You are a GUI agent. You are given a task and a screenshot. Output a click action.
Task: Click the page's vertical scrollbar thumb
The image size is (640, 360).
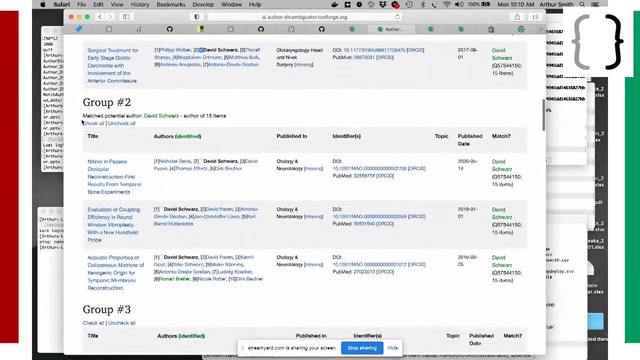pos(543,115)
